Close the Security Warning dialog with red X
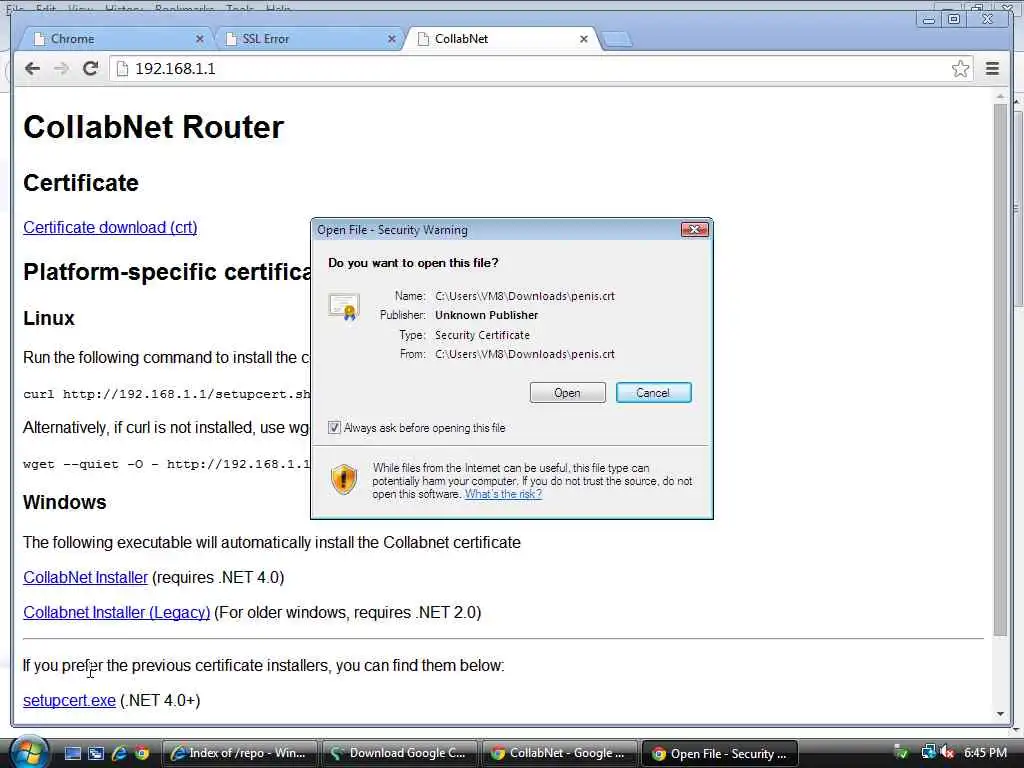The height and width of the screenshot is (768, 1024). [x=694, y=229]
